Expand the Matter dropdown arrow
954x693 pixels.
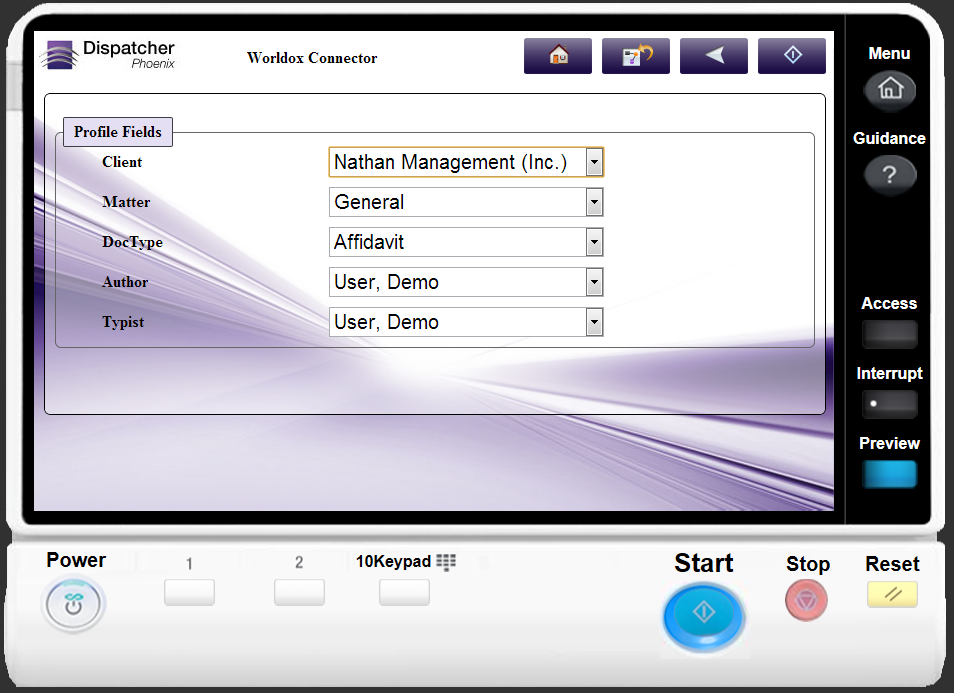click(x=594, y=202)
